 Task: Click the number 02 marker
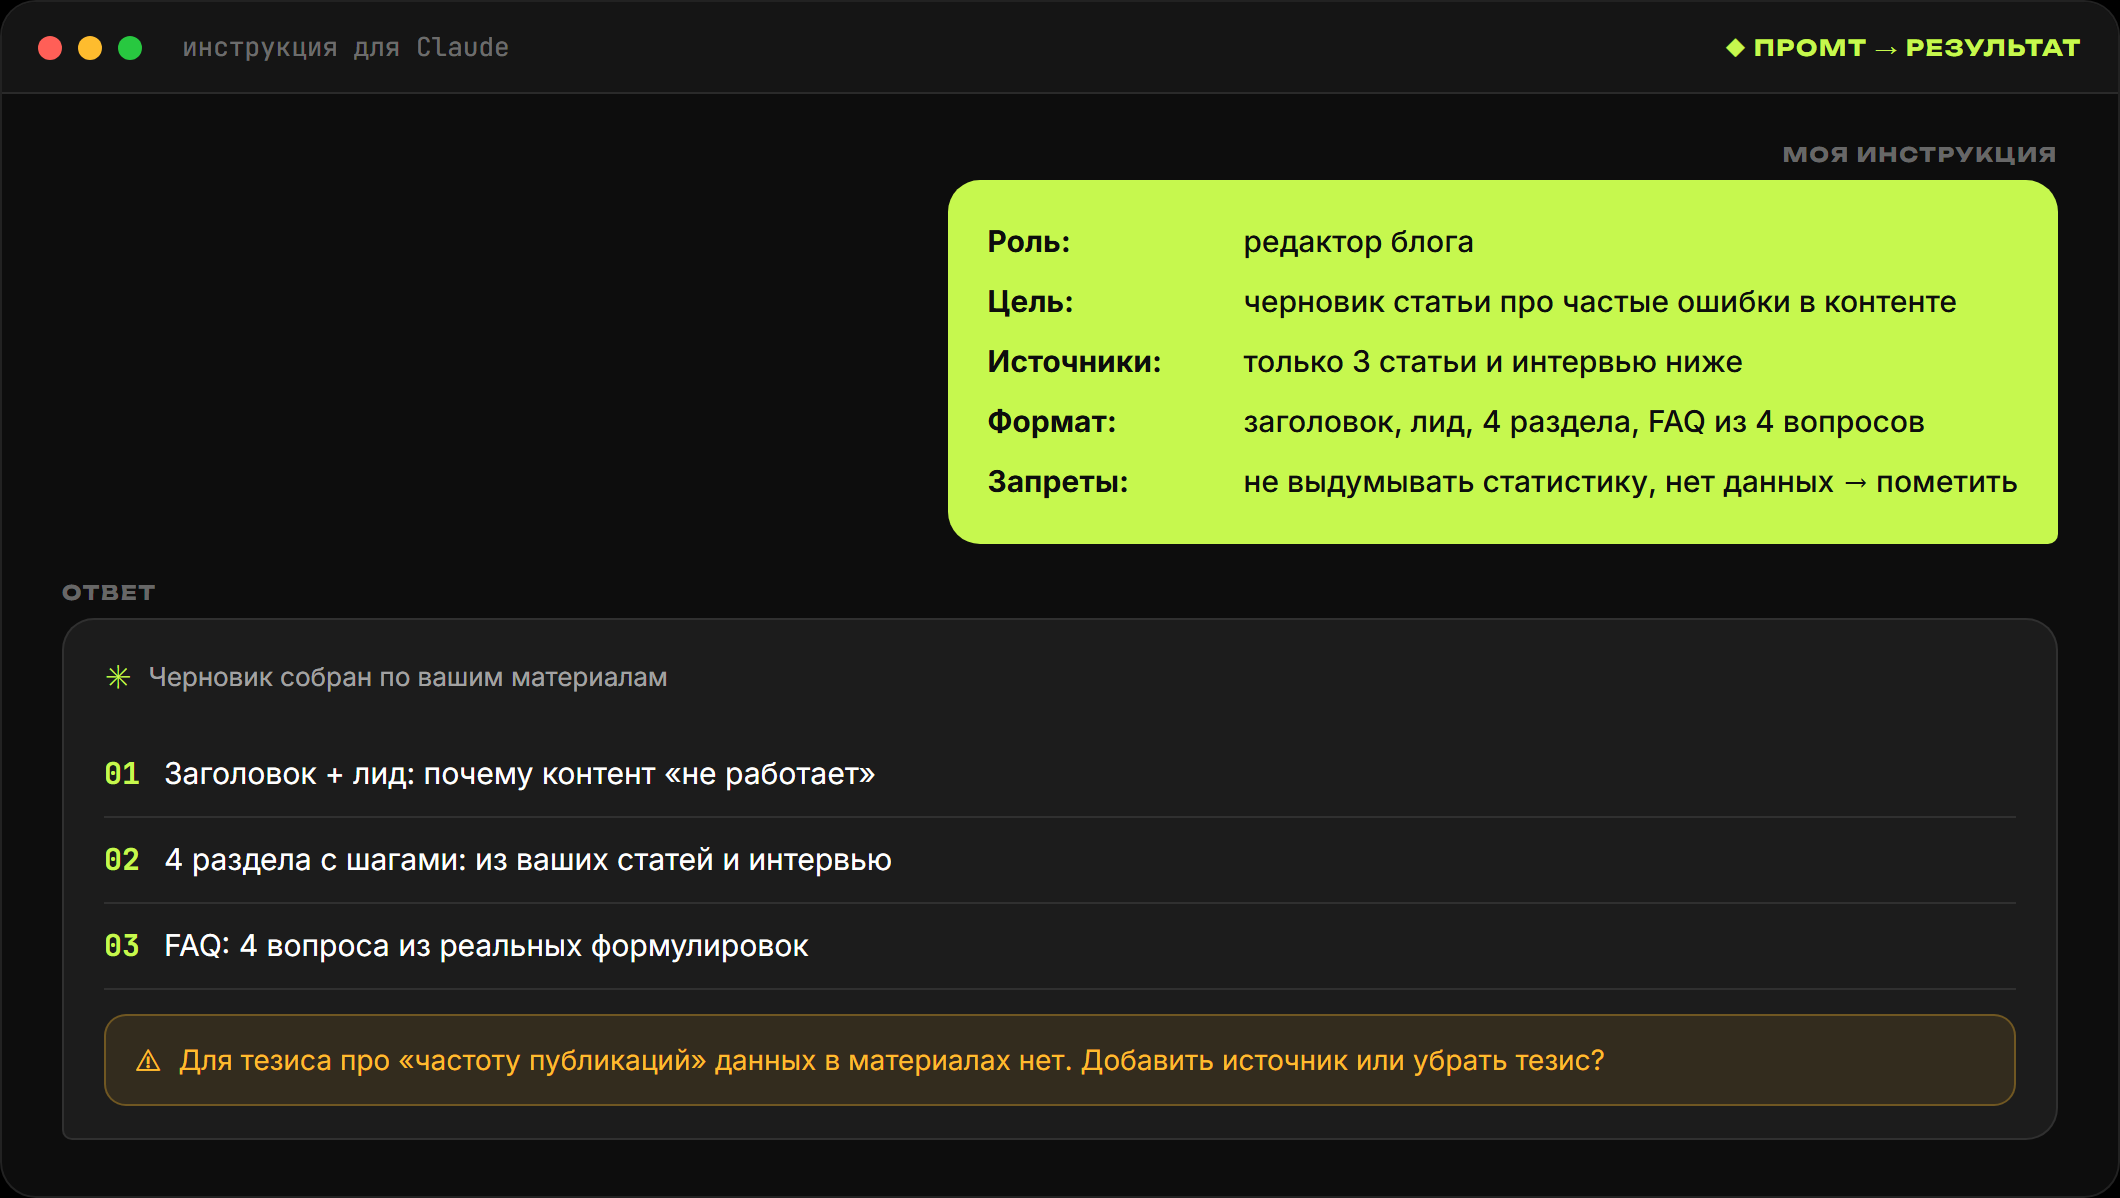click(x=122, y=860)
